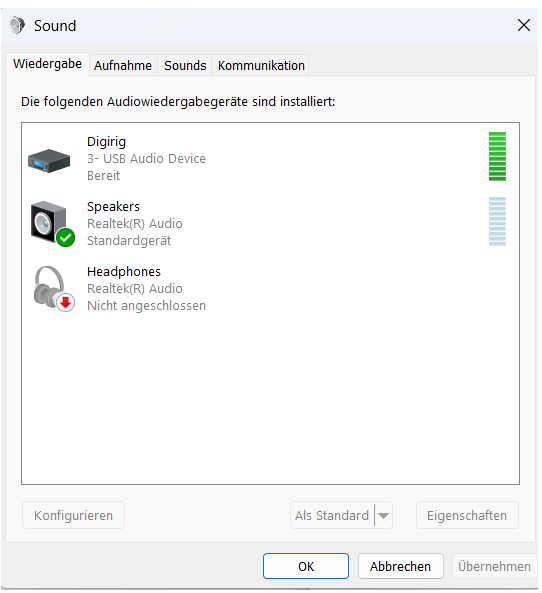Viewport: 542px width, 593px height.
Task: Close the Sound dialog window
Action: pyautogui.click(x=524, y=25)
